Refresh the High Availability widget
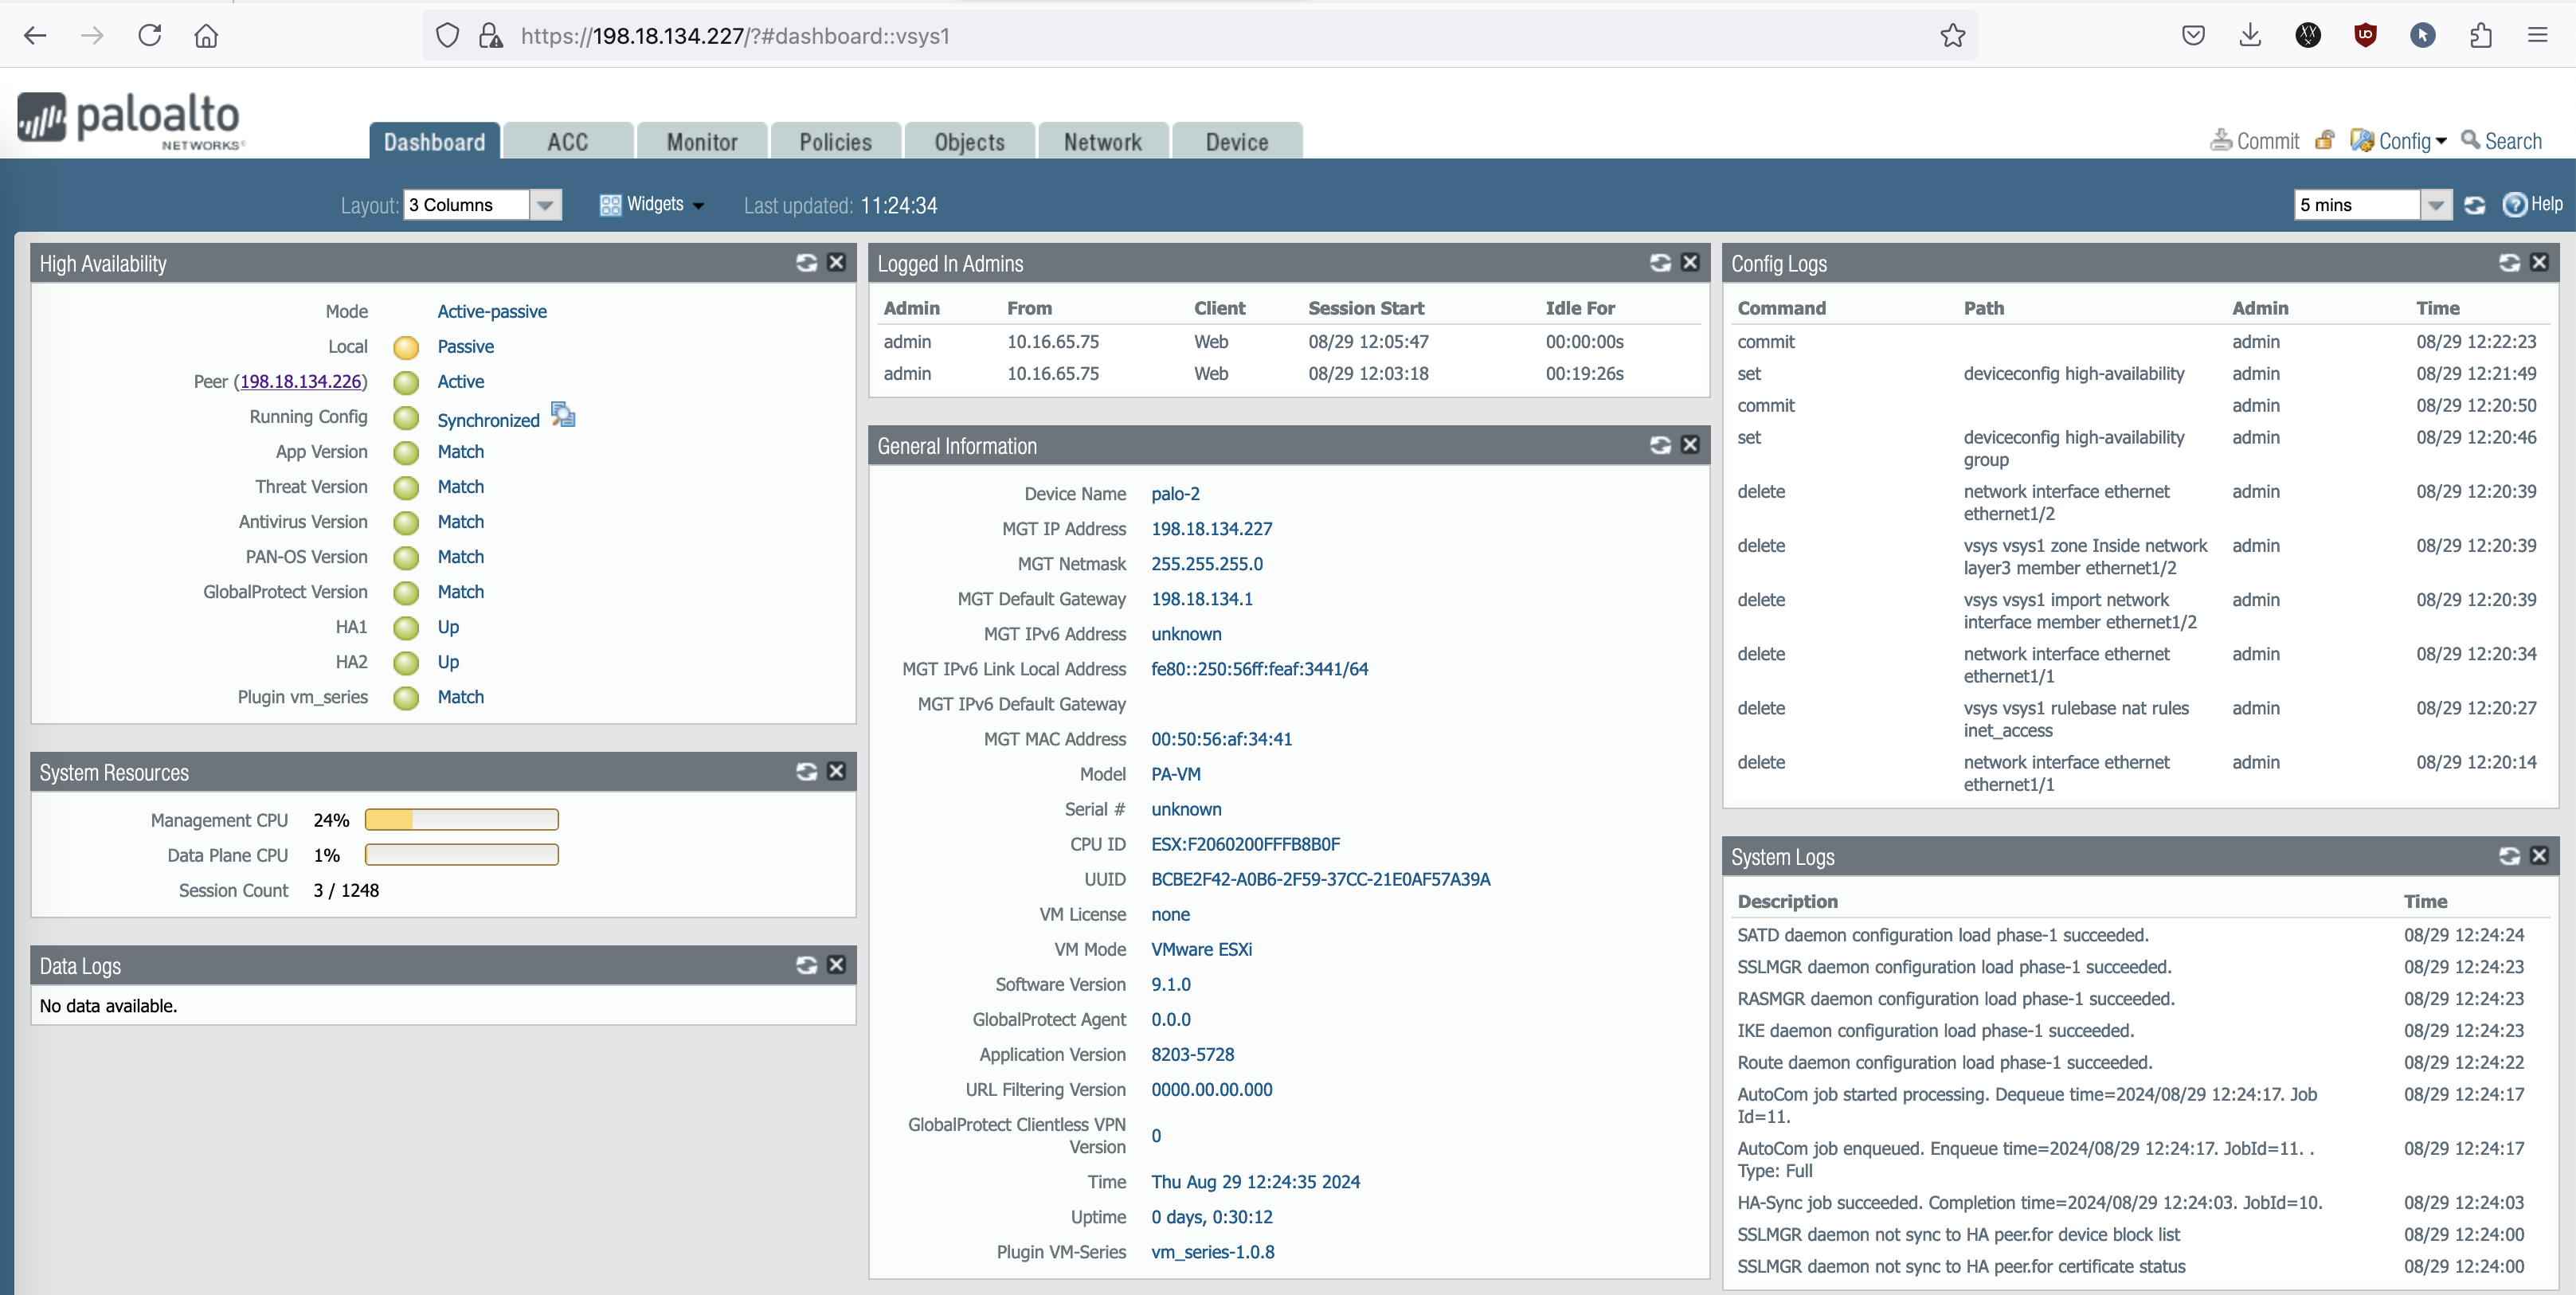The width and height of the screenshot is (2576, 1295). click(x=806, y=263)
